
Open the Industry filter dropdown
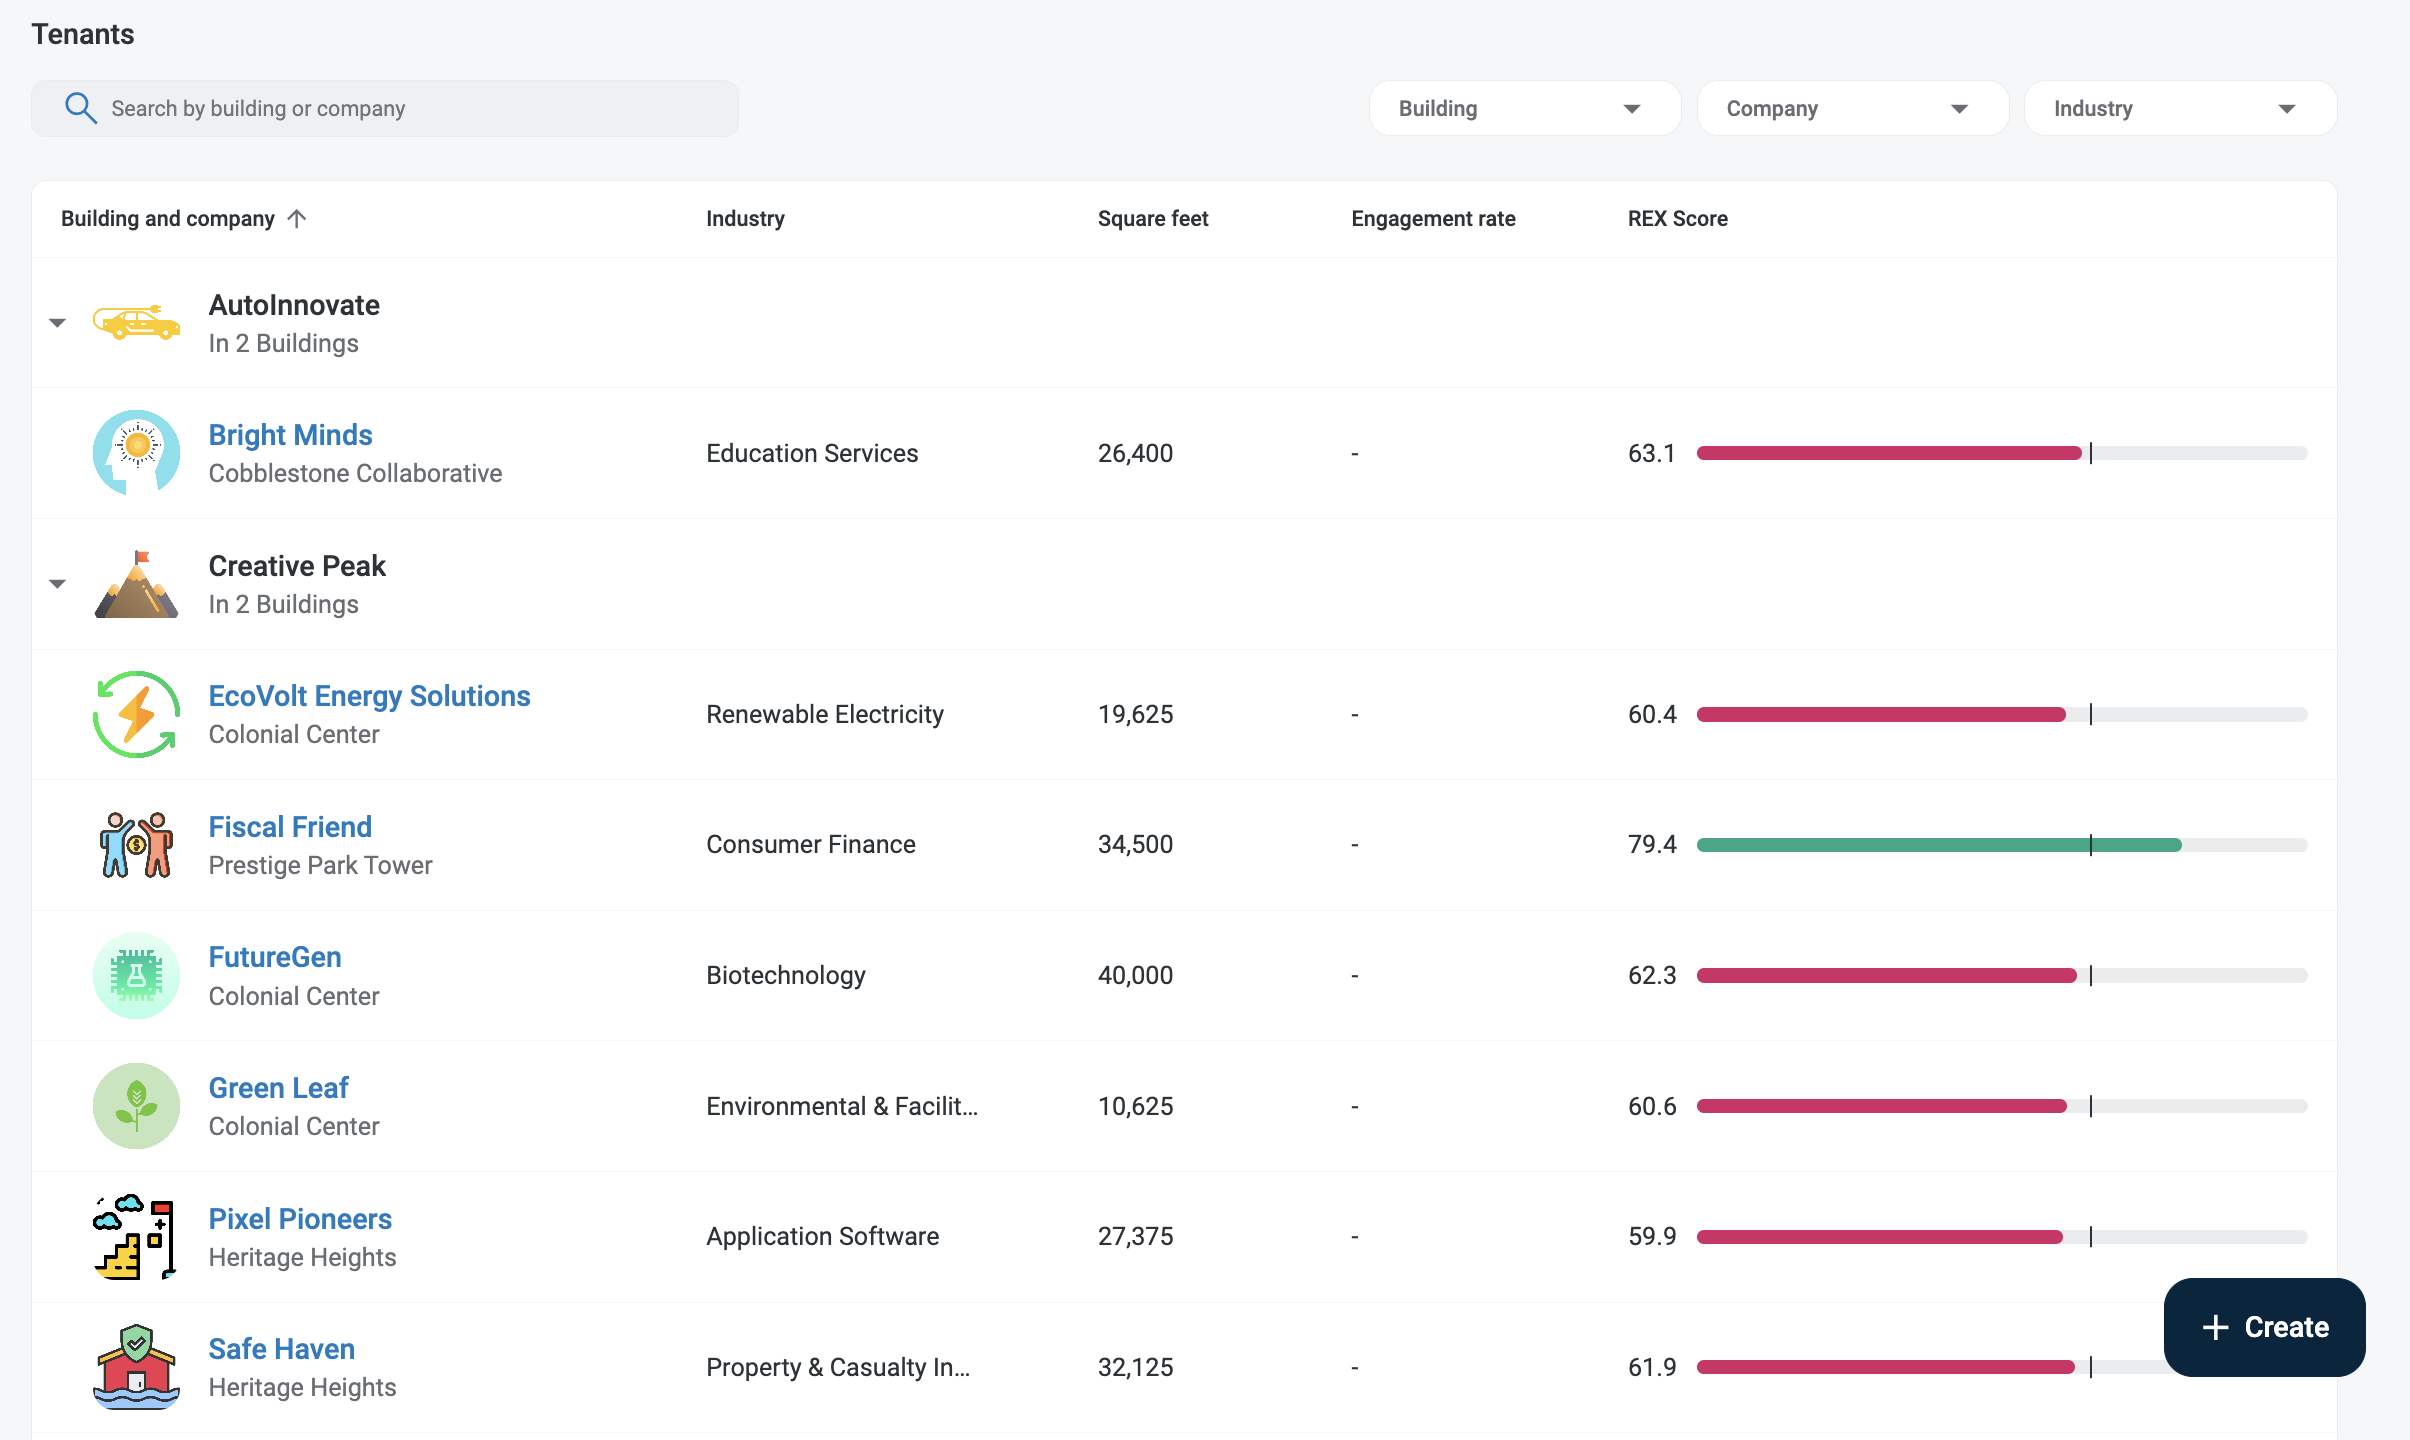click(2180, 108)
